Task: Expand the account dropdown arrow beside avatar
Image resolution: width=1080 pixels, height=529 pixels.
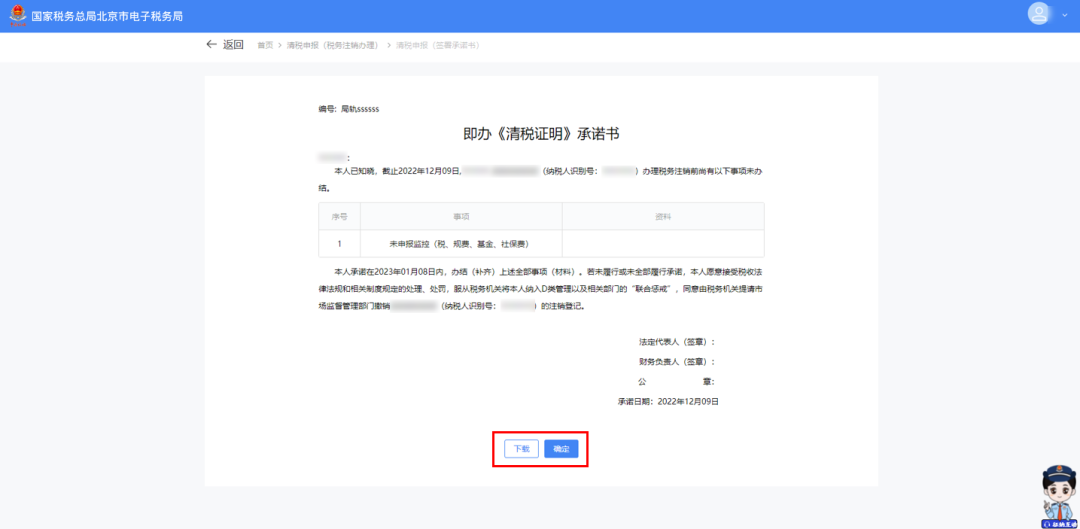Action: tap(1063, 15)
